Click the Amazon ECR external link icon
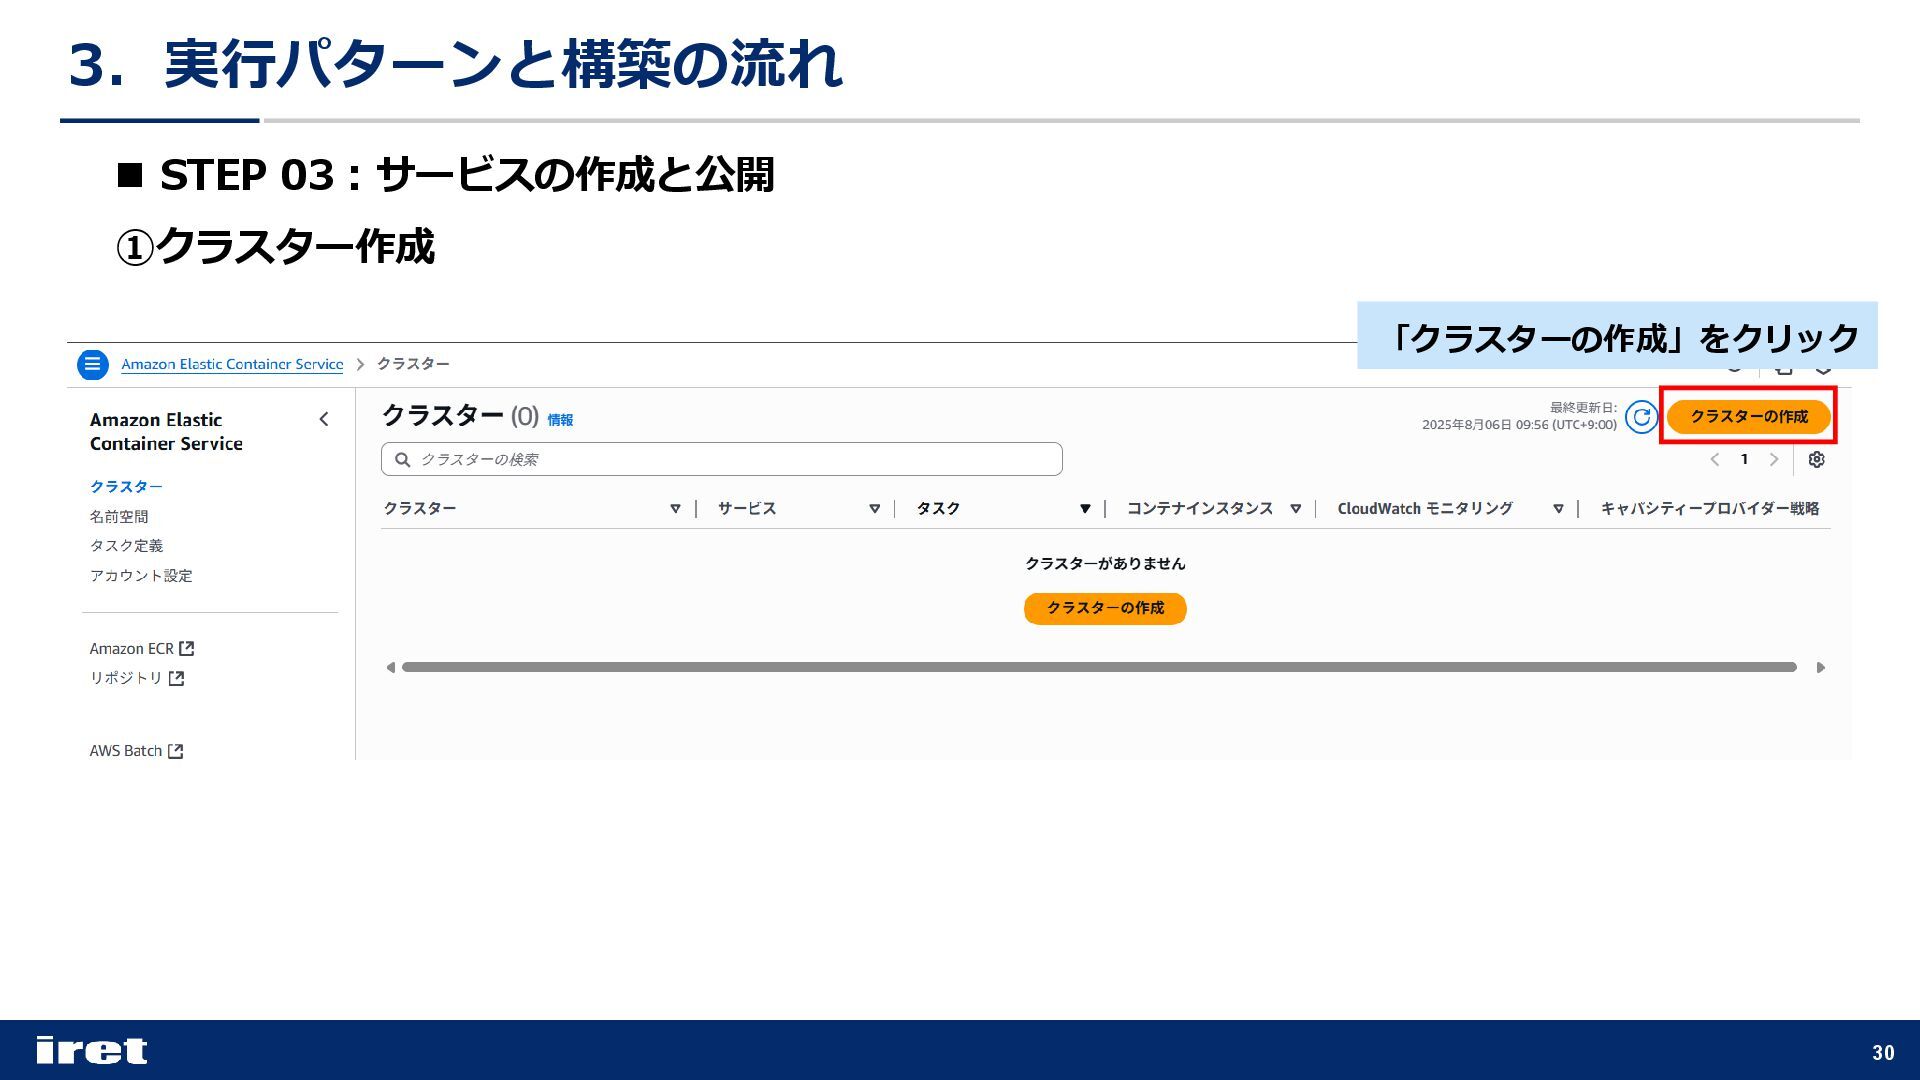 pyautogui.click(x=186, y=649)
